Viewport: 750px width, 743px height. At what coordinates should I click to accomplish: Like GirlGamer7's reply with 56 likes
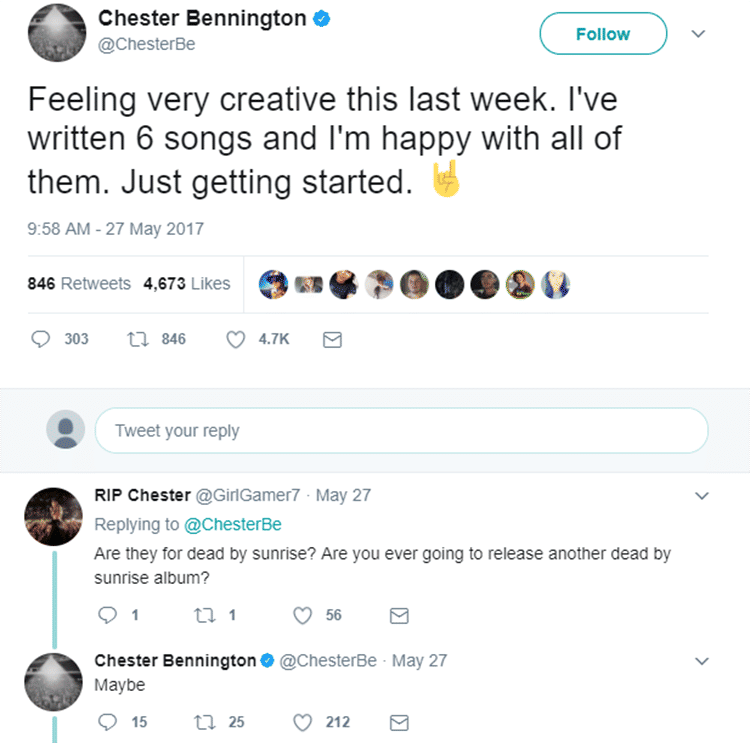[x=303, y=616]
